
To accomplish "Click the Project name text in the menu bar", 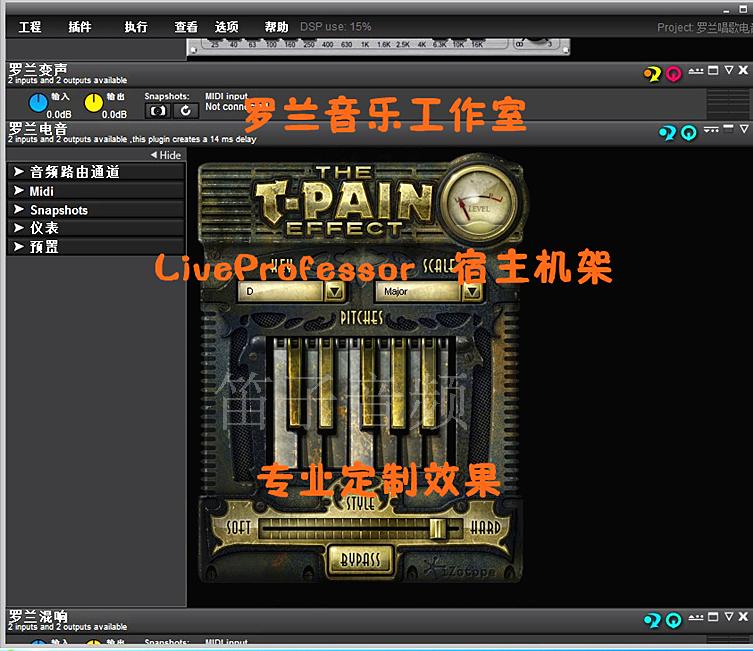I will pos(704,27).
